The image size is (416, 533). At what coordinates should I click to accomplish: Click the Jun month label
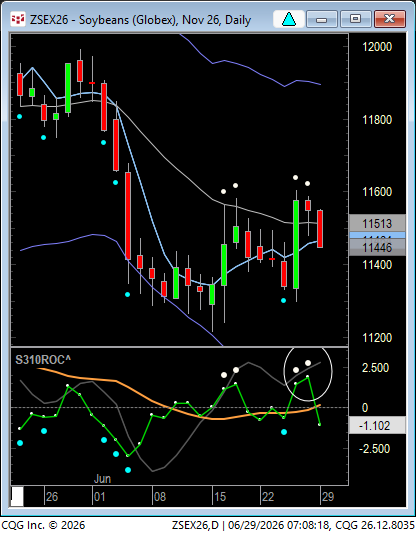(102, 479)
